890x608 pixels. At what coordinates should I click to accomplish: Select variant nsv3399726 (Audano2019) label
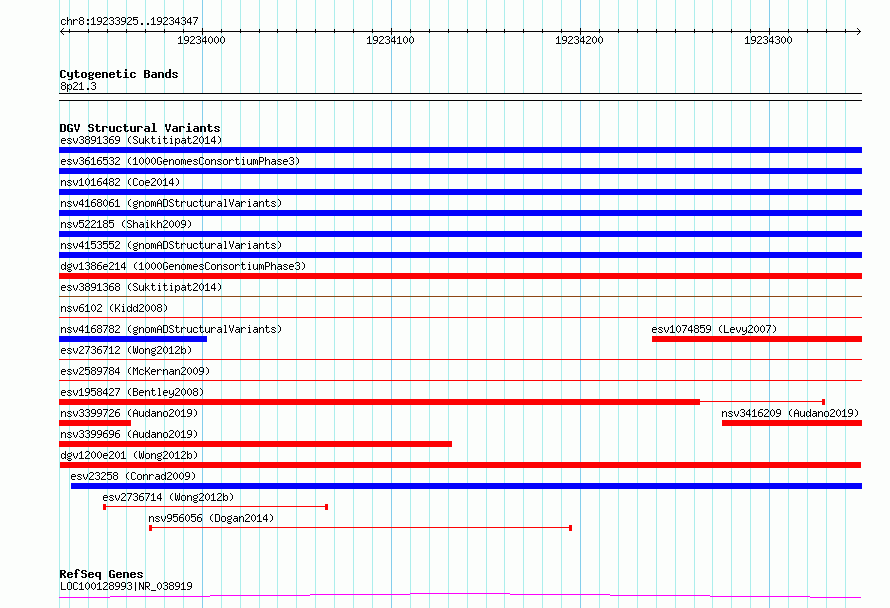coord(129,413)
